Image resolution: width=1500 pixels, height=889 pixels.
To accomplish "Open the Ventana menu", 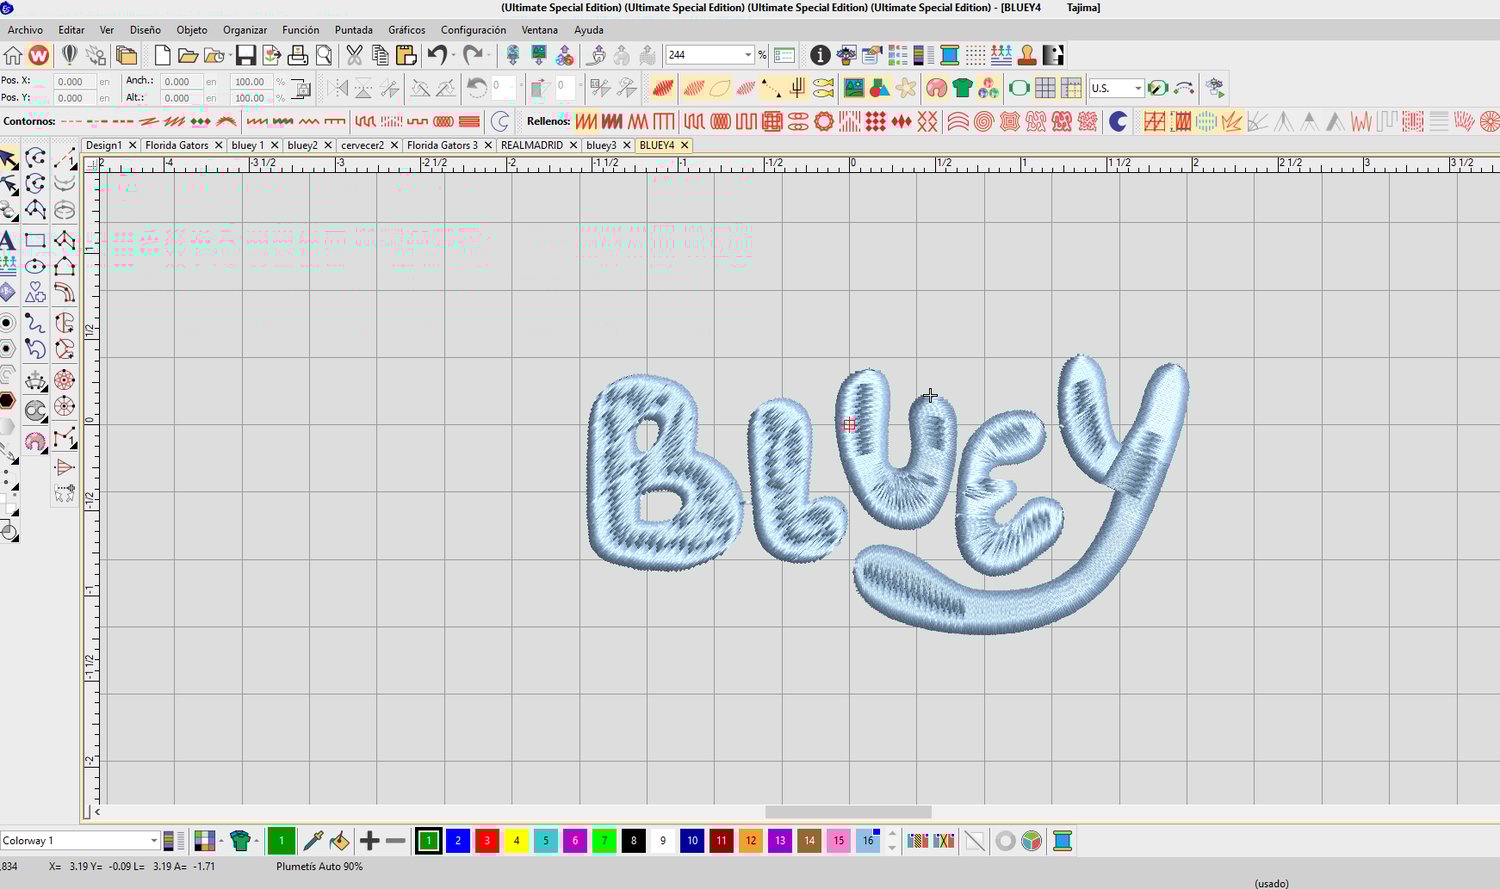I will point(540,30).
